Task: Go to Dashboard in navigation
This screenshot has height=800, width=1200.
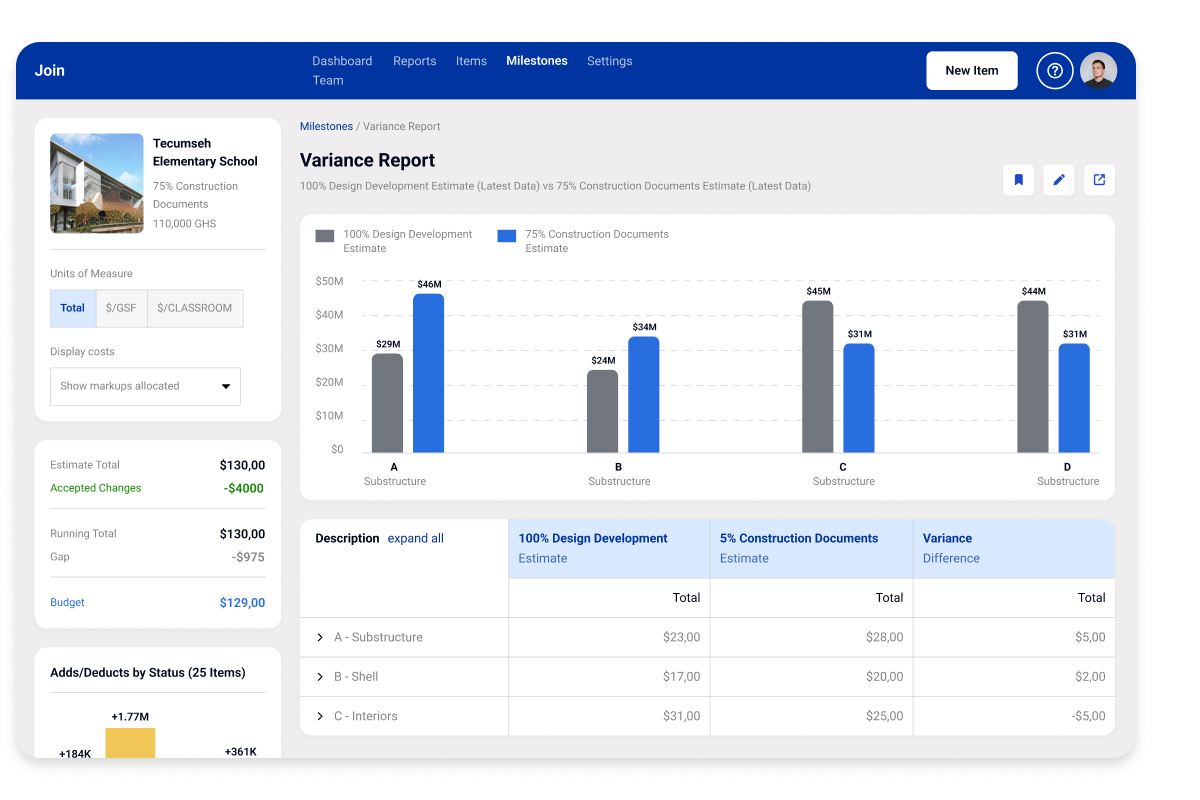Action: (x=342, y=61)
